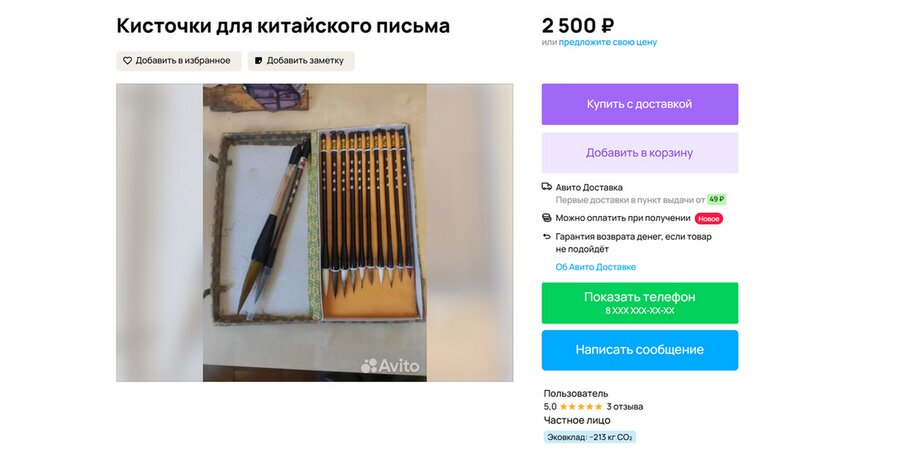The height and width of the screenshot is (460, 920).
Task: Reveal number with Показать телефон
Action: 640,303
